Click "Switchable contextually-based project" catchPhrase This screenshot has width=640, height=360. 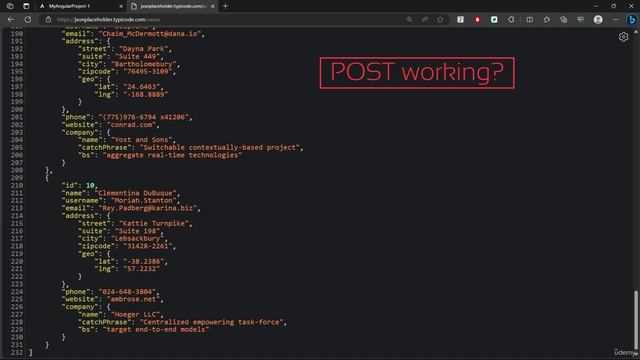220,147
